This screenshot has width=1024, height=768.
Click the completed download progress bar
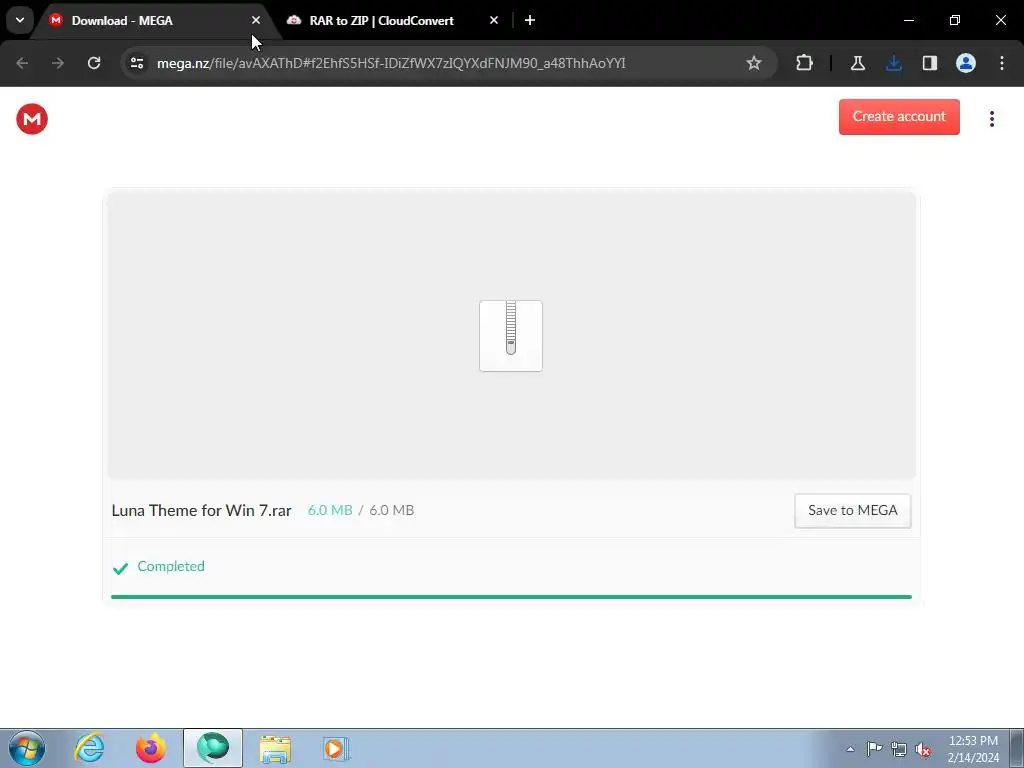tap(511, 596)
